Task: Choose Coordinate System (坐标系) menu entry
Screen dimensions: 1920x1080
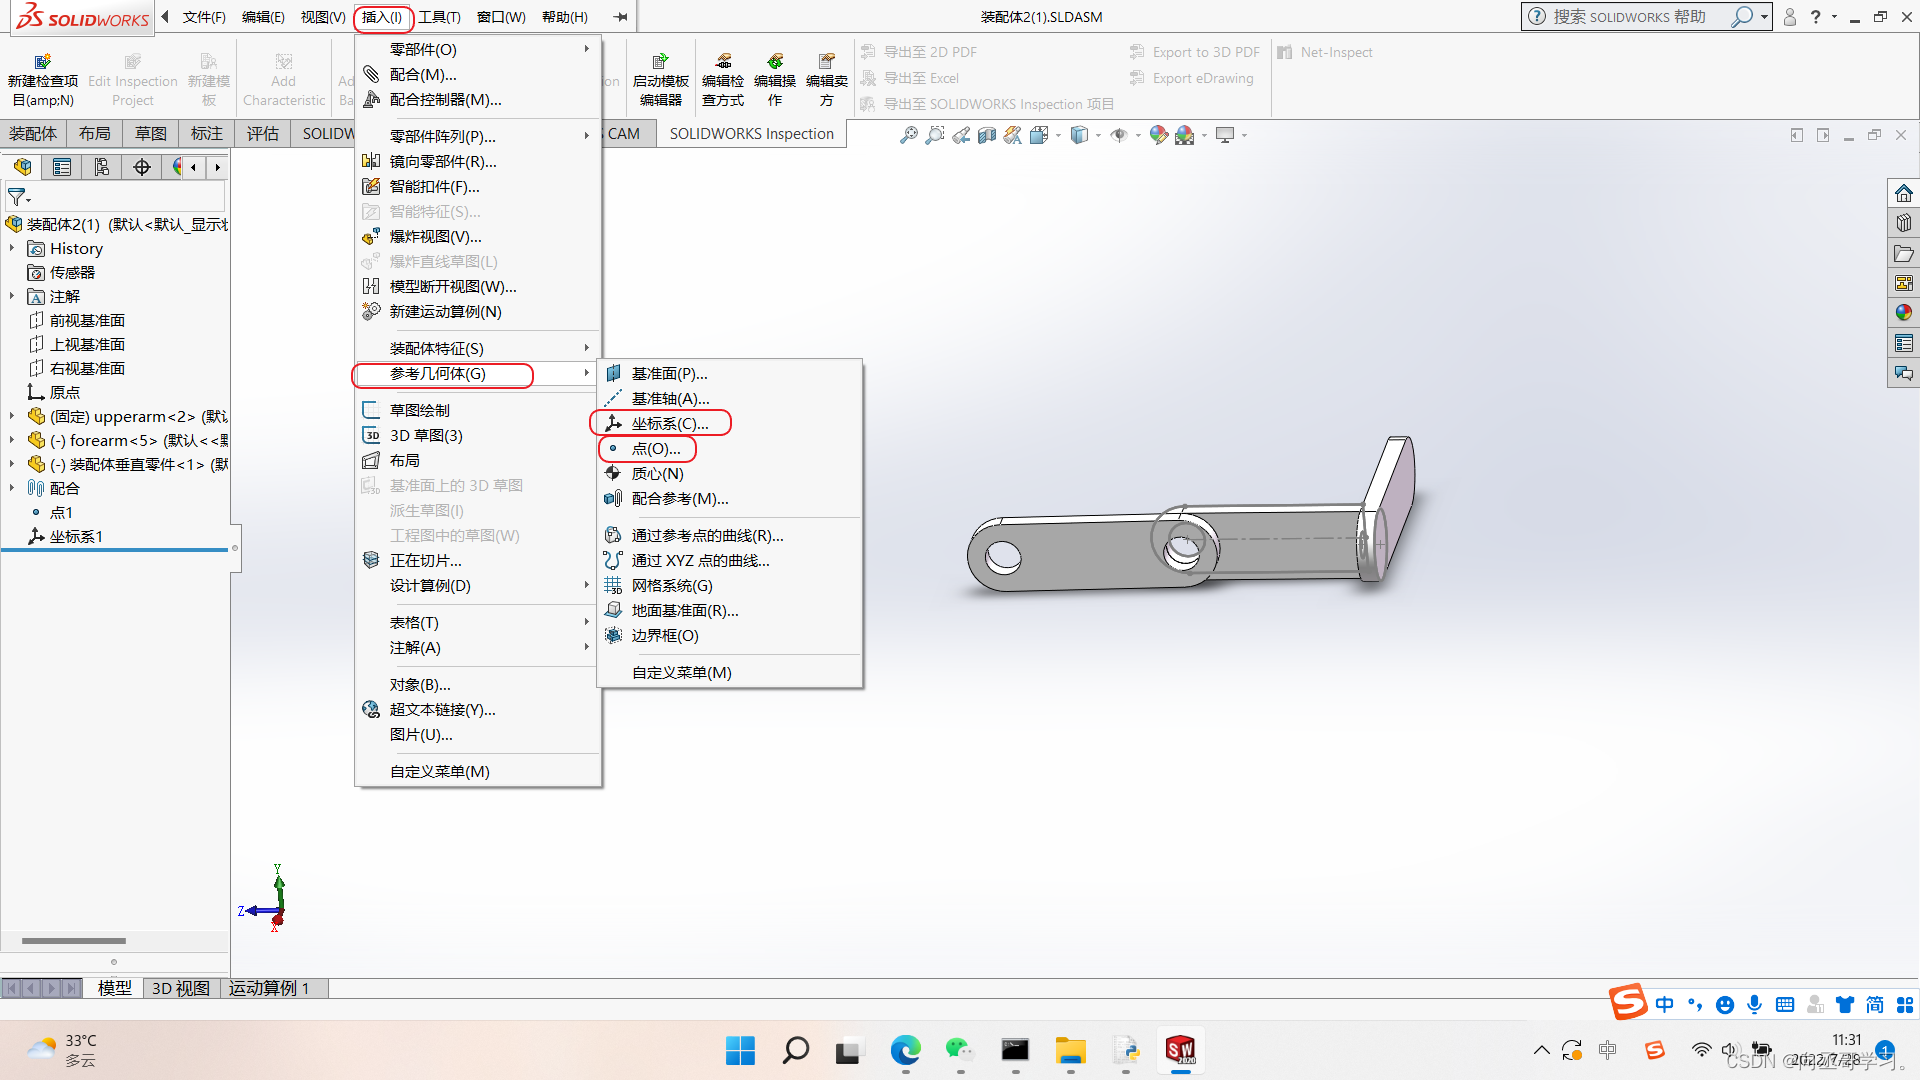Action: pos(669,423)
